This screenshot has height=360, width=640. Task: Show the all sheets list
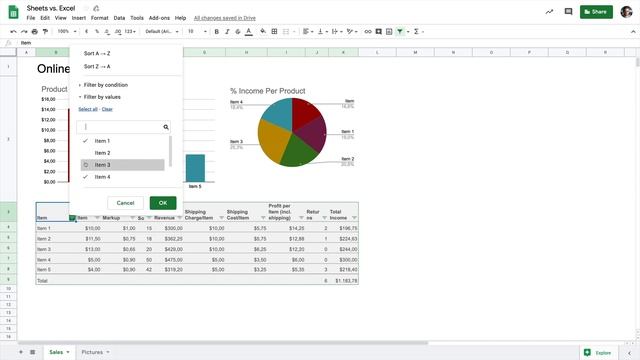point(33,352)
